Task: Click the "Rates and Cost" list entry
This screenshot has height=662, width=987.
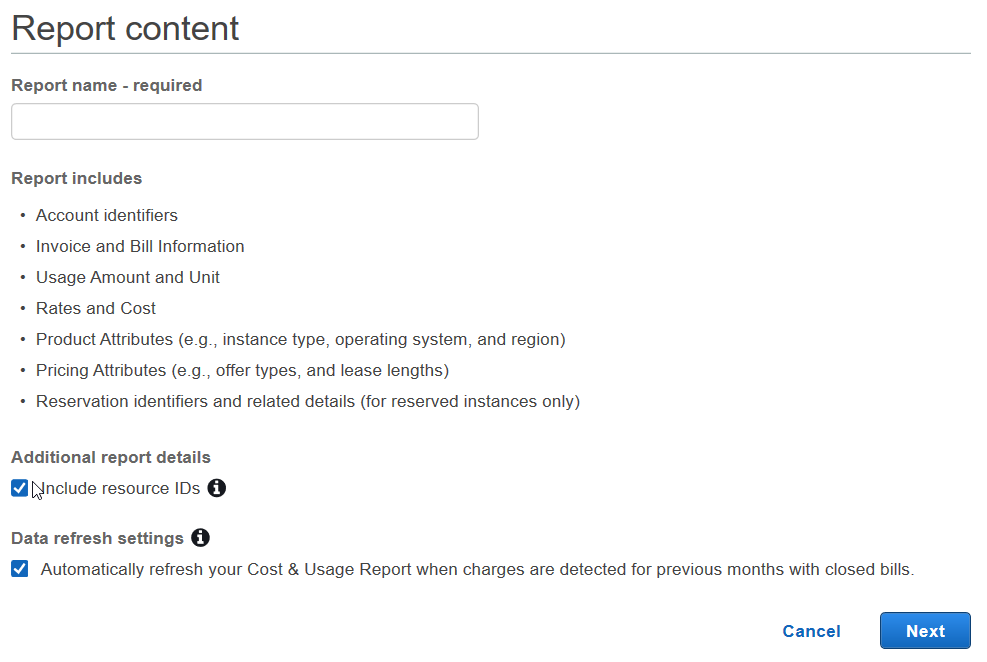Action: tap(96, 308)
